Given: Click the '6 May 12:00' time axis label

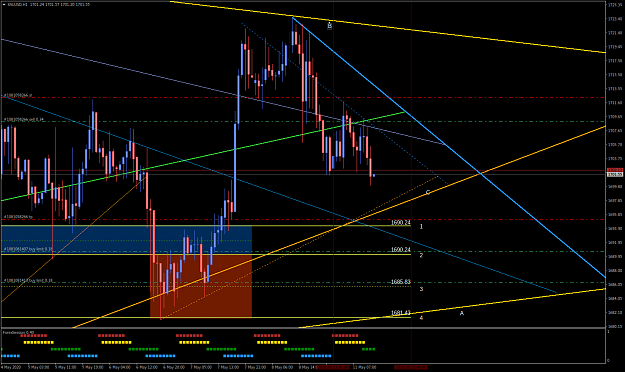Looking at the screenshot, I should click(147, 367).
